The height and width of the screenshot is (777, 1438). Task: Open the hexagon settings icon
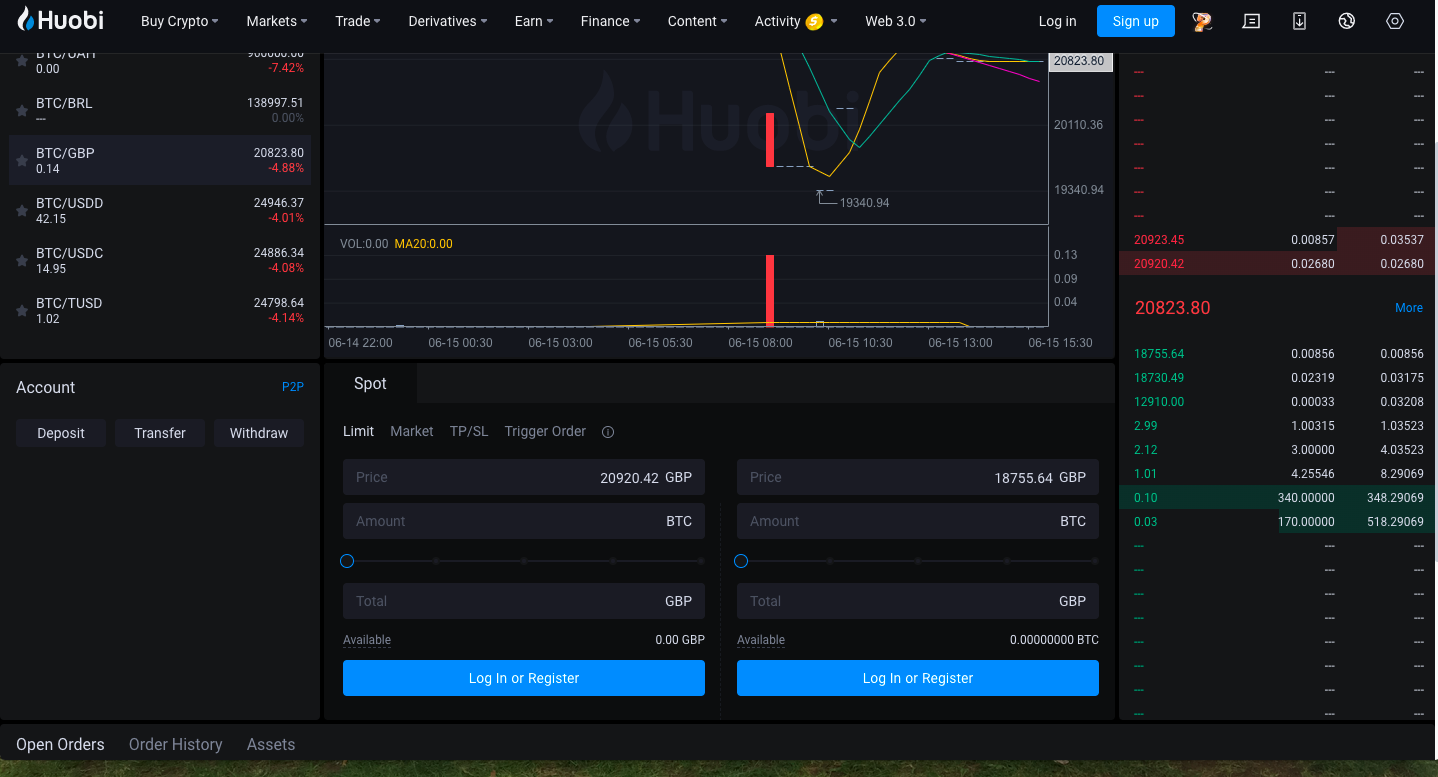click(x=1395, y=21)
